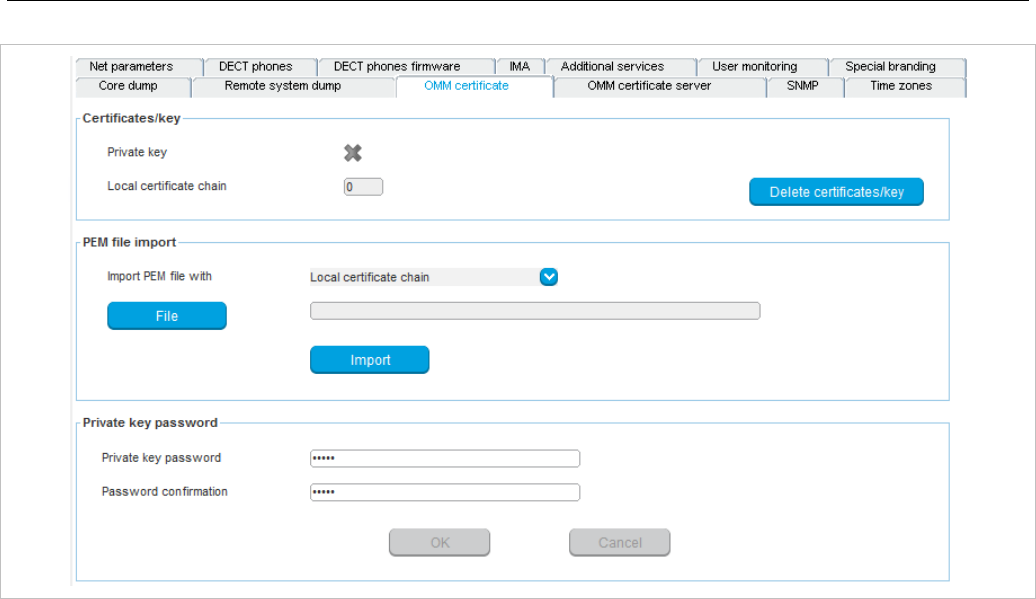The image size is (1036, 599).
Task: Go to Additional services tab
Action: click(x=621, y=67)
